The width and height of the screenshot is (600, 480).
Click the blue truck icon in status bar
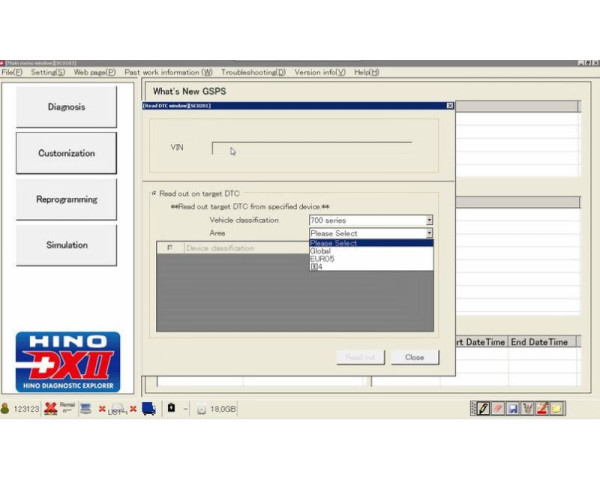click(x=149, y=408)
